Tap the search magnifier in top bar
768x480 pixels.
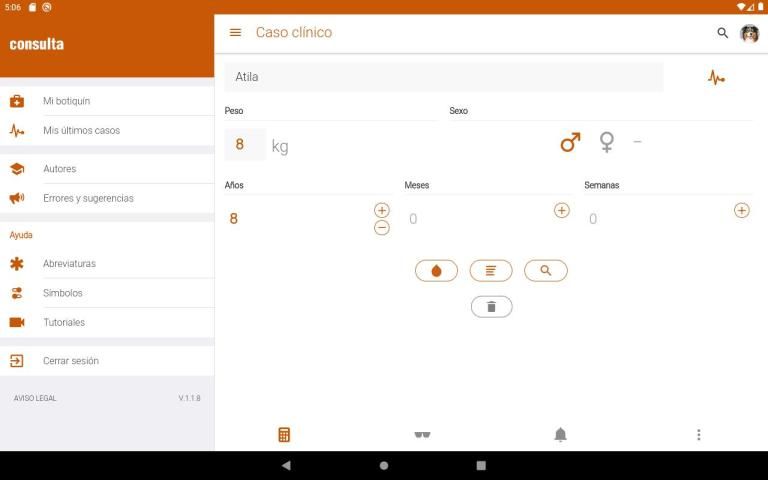(723, 33)
